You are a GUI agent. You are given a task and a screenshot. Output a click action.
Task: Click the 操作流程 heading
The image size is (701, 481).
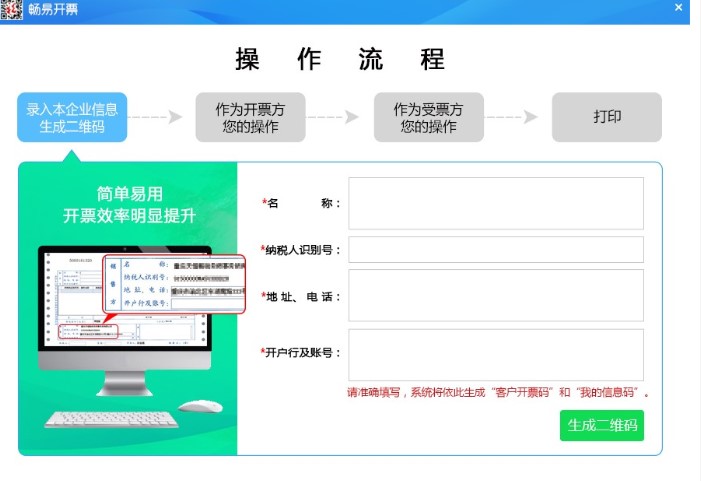[x=340, y=59]
